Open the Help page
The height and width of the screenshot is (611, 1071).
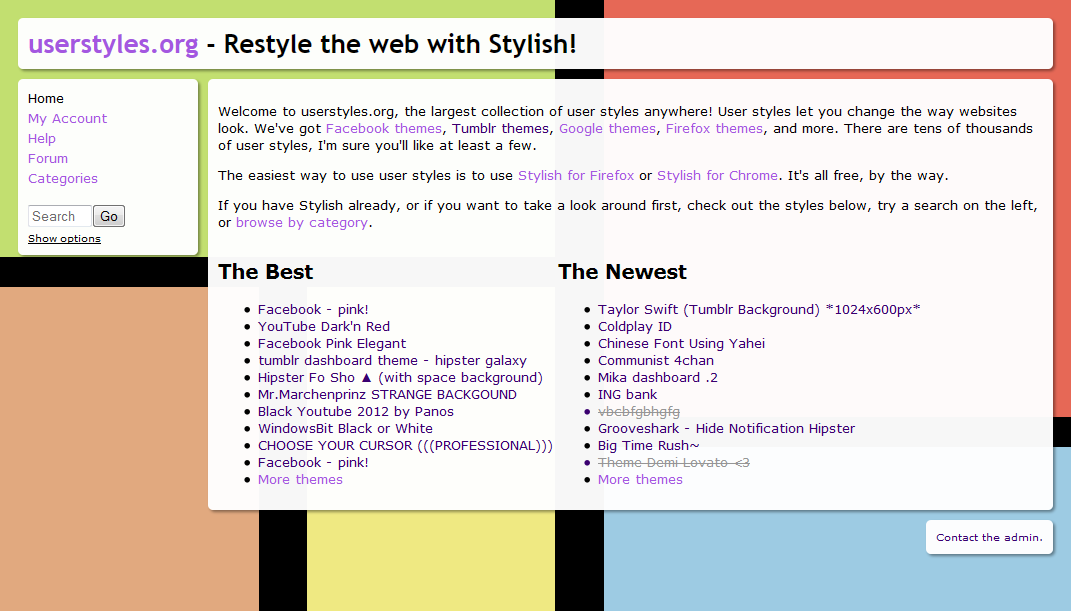click(x=42, y=139)
